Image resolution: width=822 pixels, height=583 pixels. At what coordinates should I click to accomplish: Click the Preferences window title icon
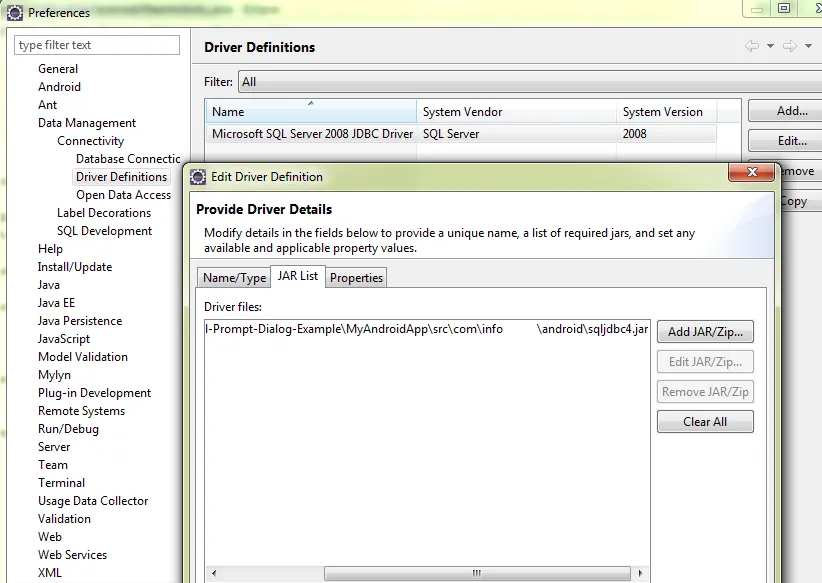[x=15, y=13]
